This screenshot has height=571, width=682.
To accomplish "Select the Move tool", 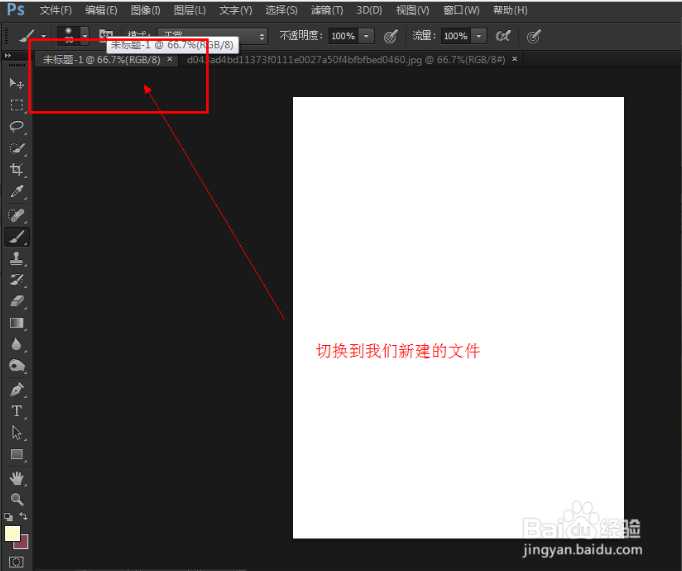I will [x=17, y=83].
